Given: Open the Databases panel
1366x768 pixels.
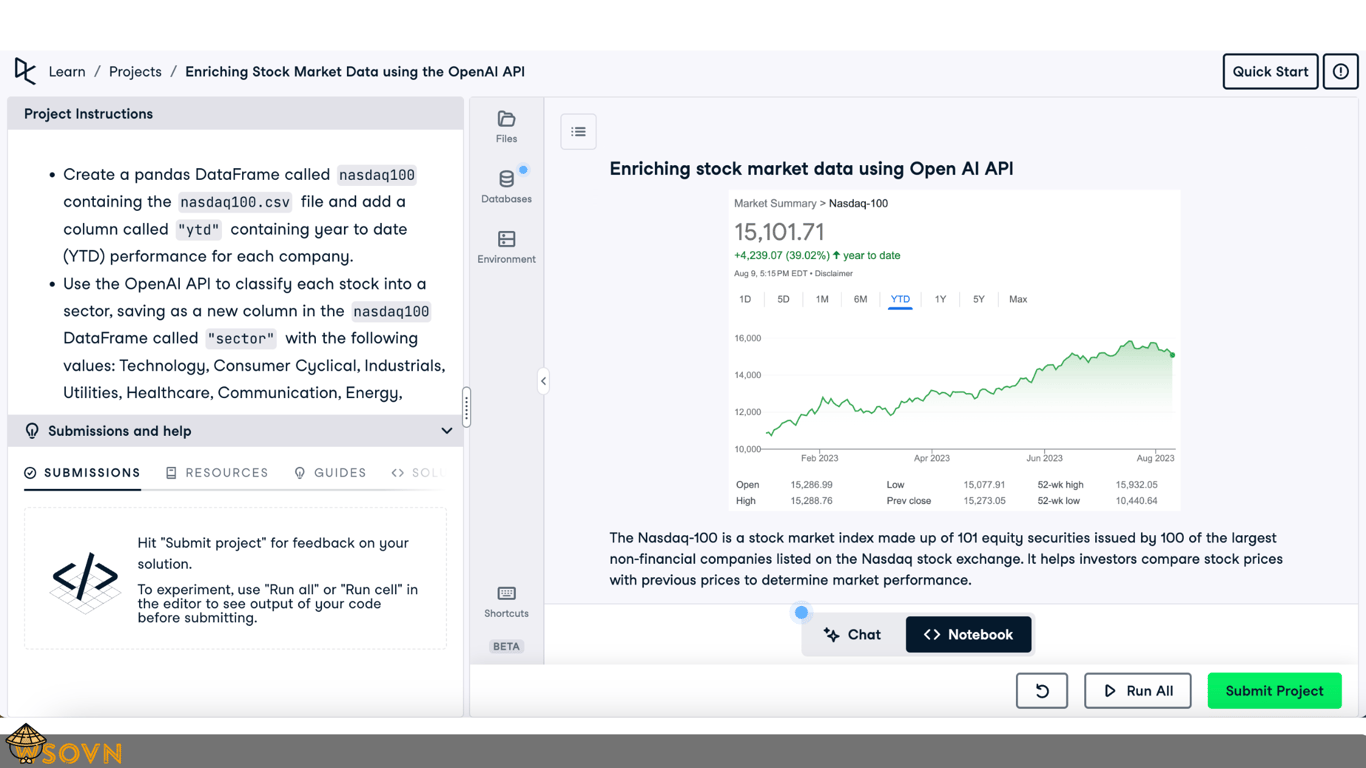Looking at the screenshot, I should point(506,186).
